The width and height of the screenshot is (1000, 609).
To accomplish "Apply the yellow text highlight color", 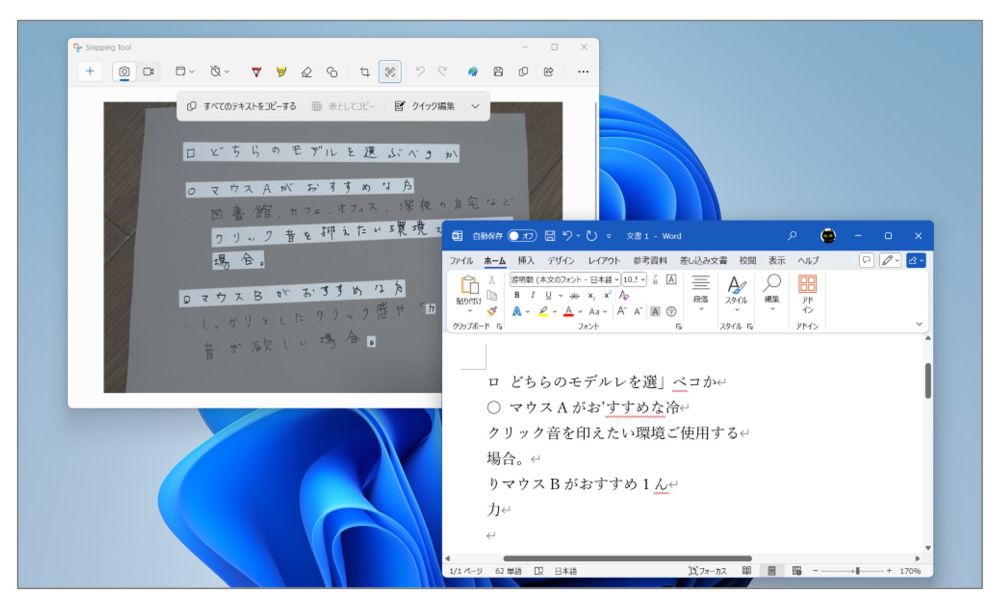I will click(x=543, y=312).
